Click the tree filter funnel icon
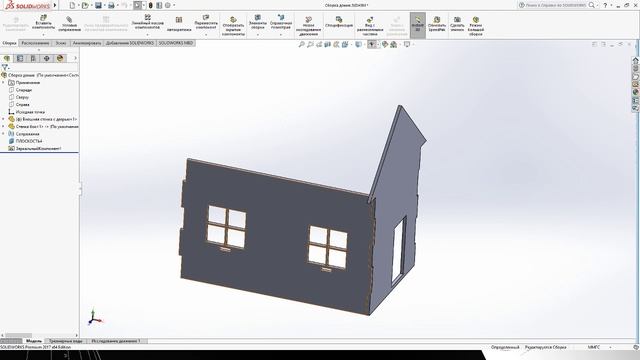 click(4, 67)
